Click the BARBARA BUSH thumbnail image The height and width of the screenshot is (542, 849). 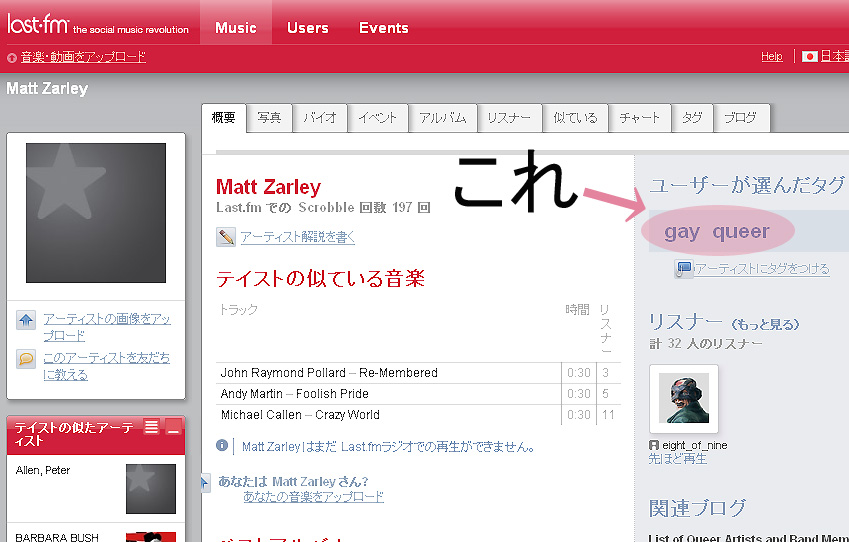click(x=151, y=537)
